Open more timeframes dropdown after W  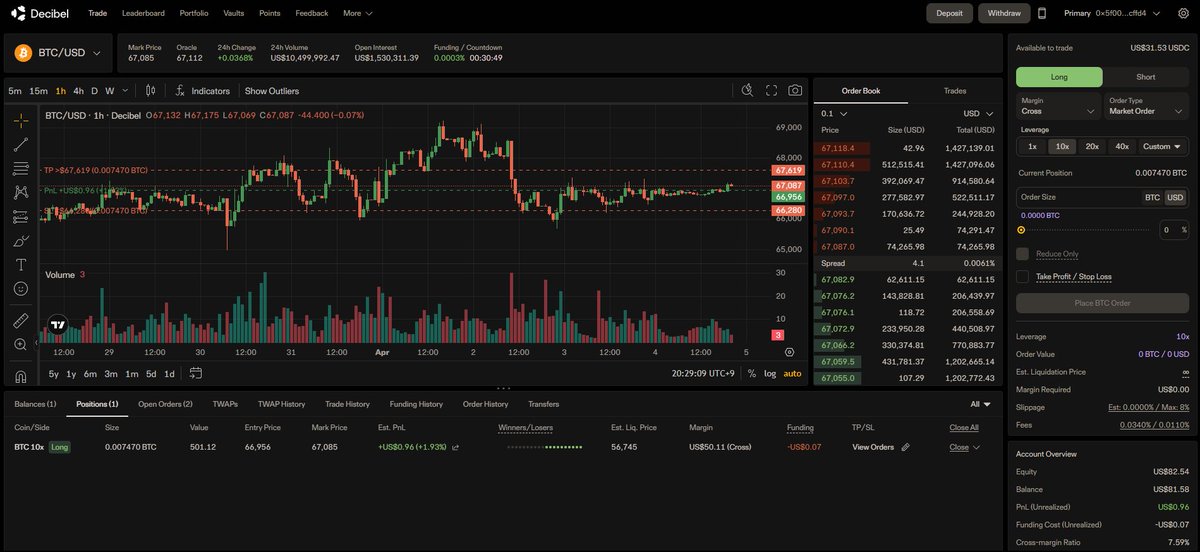(x=125, y=91)
